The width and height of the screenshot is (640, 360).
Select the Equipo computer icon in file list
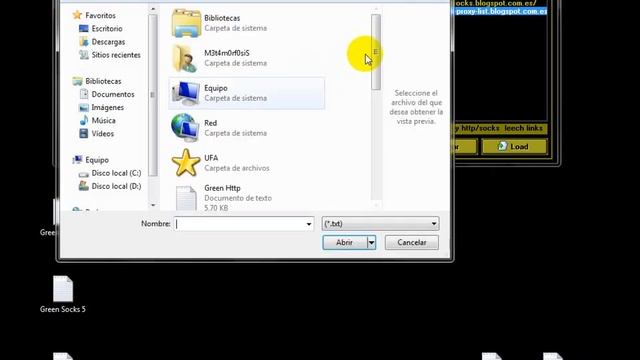tap(186, 93)
